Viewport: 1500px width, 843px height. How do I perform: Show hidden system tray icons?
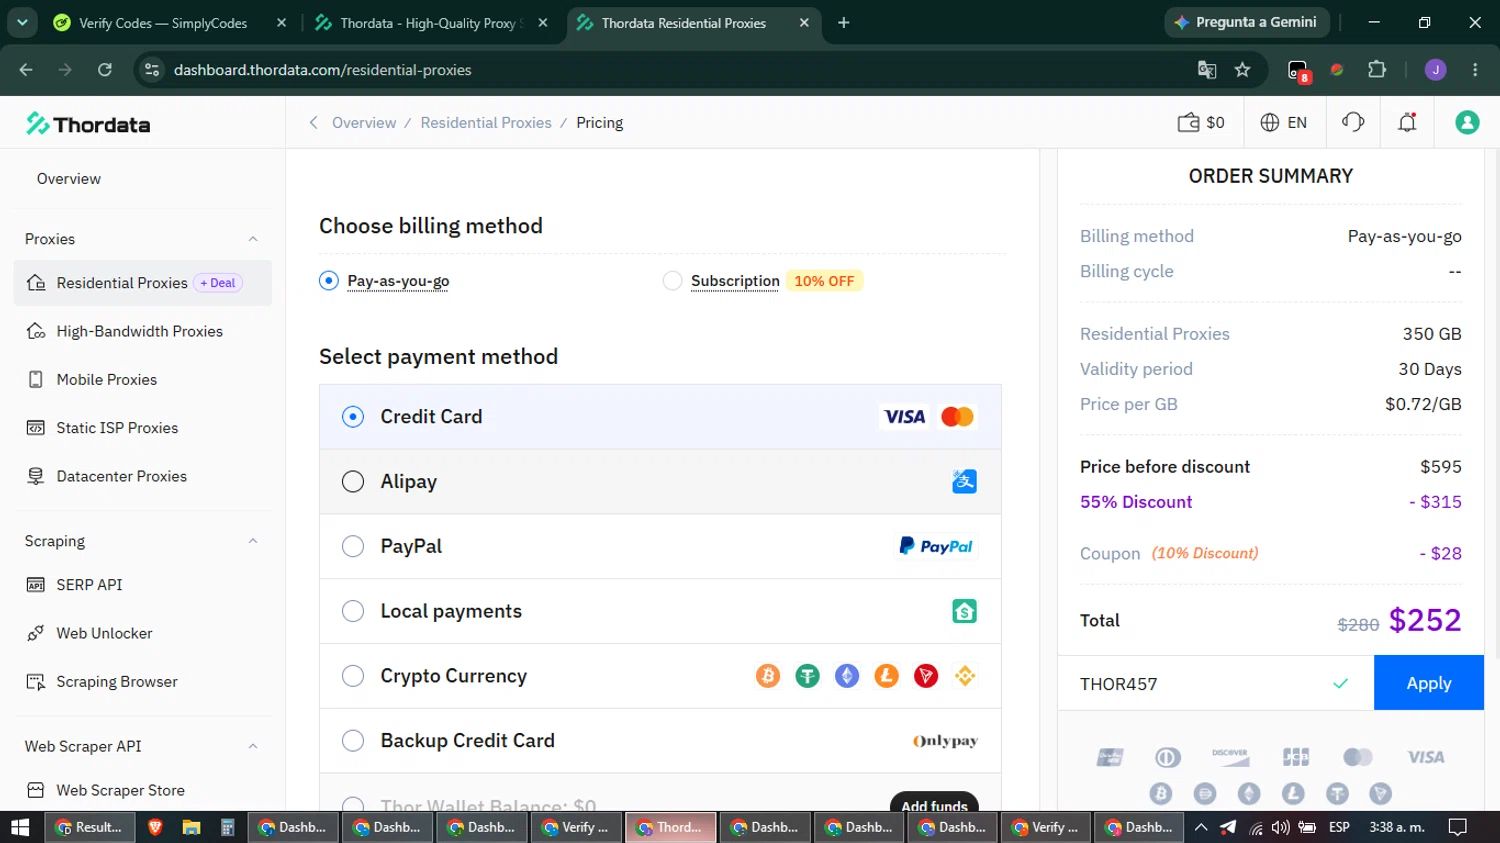click(x=1201, y=827)
